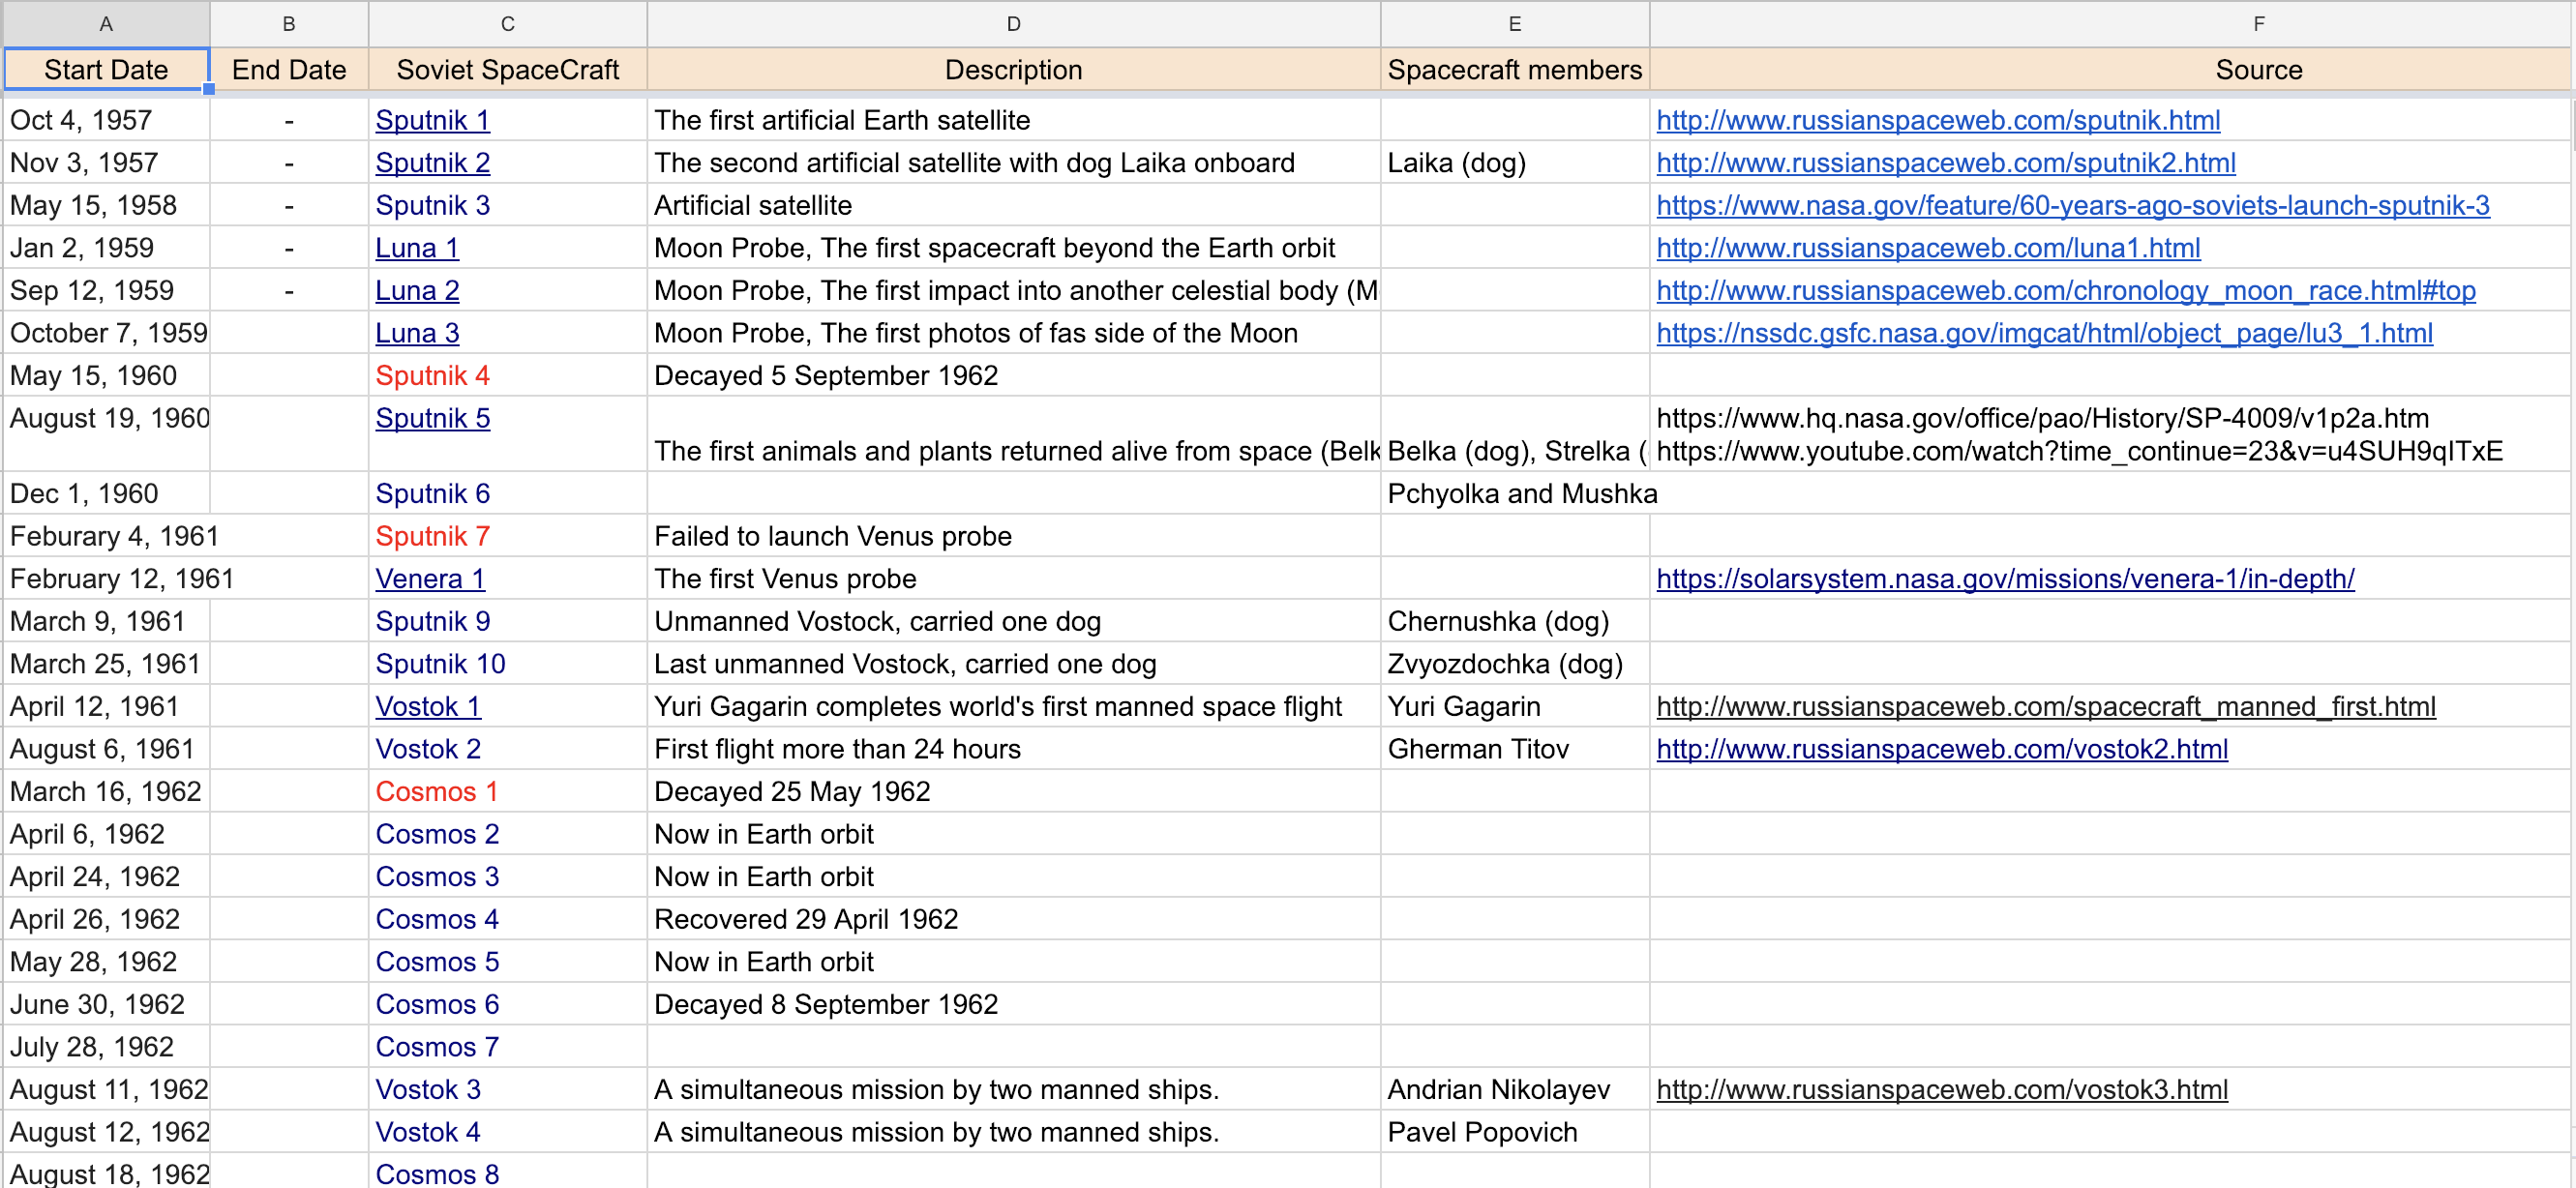Select the Failed to launch Venus probe cell

(x=1013, y=537)
